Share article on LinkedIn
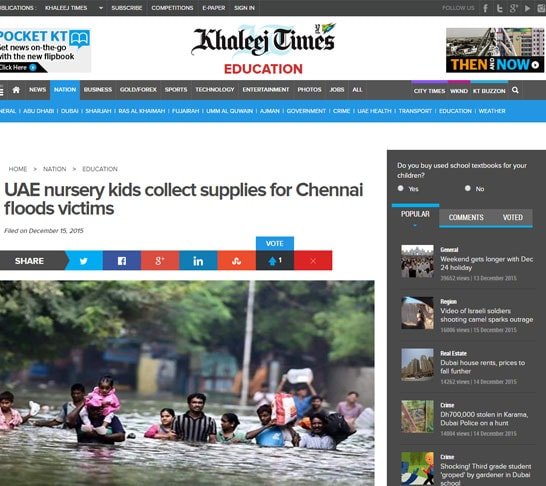The height and width of the screenshot is (486, 546). 198,261
